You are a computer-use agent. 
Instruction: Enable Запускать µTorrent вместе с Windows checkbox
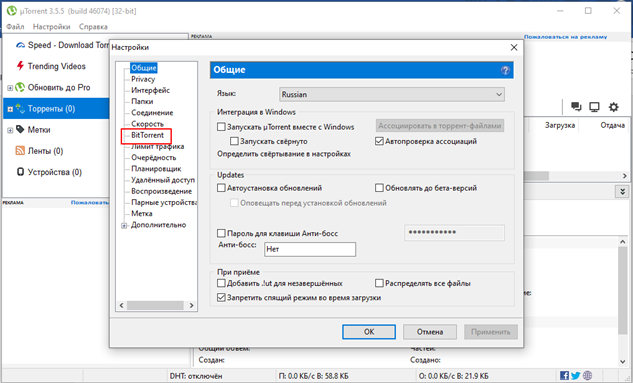click(221, 127)
